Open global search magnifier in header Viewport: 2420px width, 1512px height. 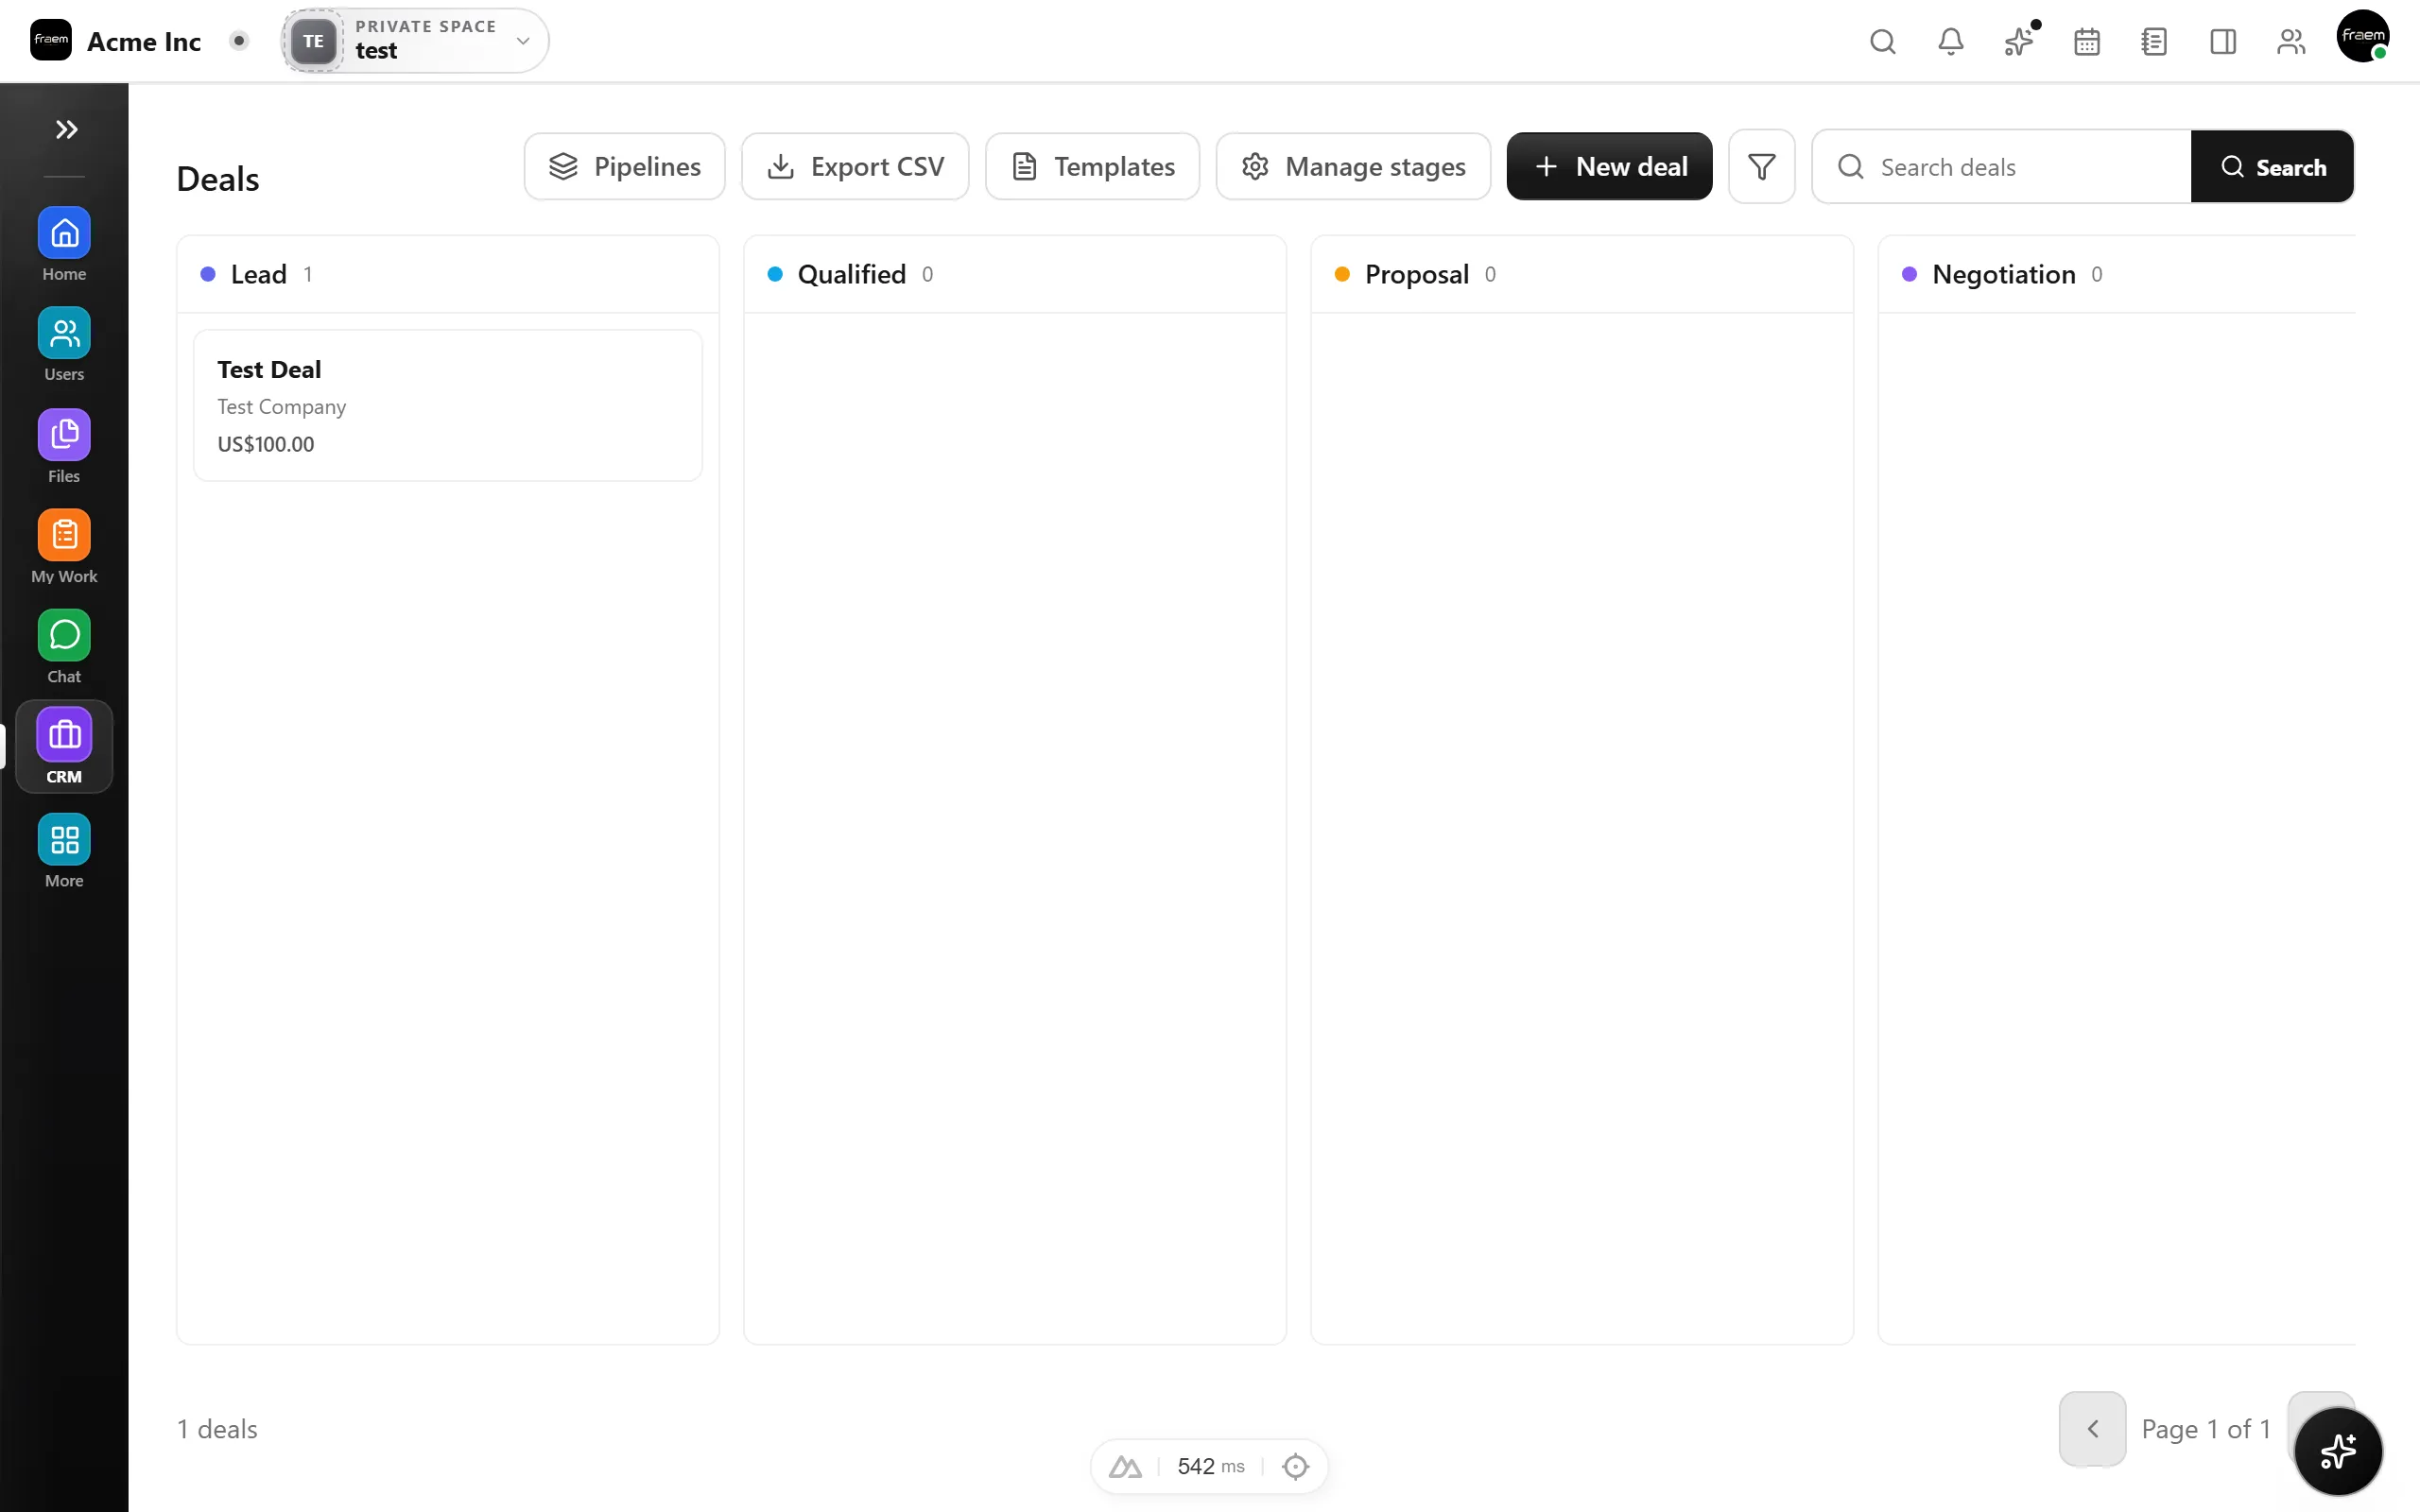click(x=1882, y=41)
